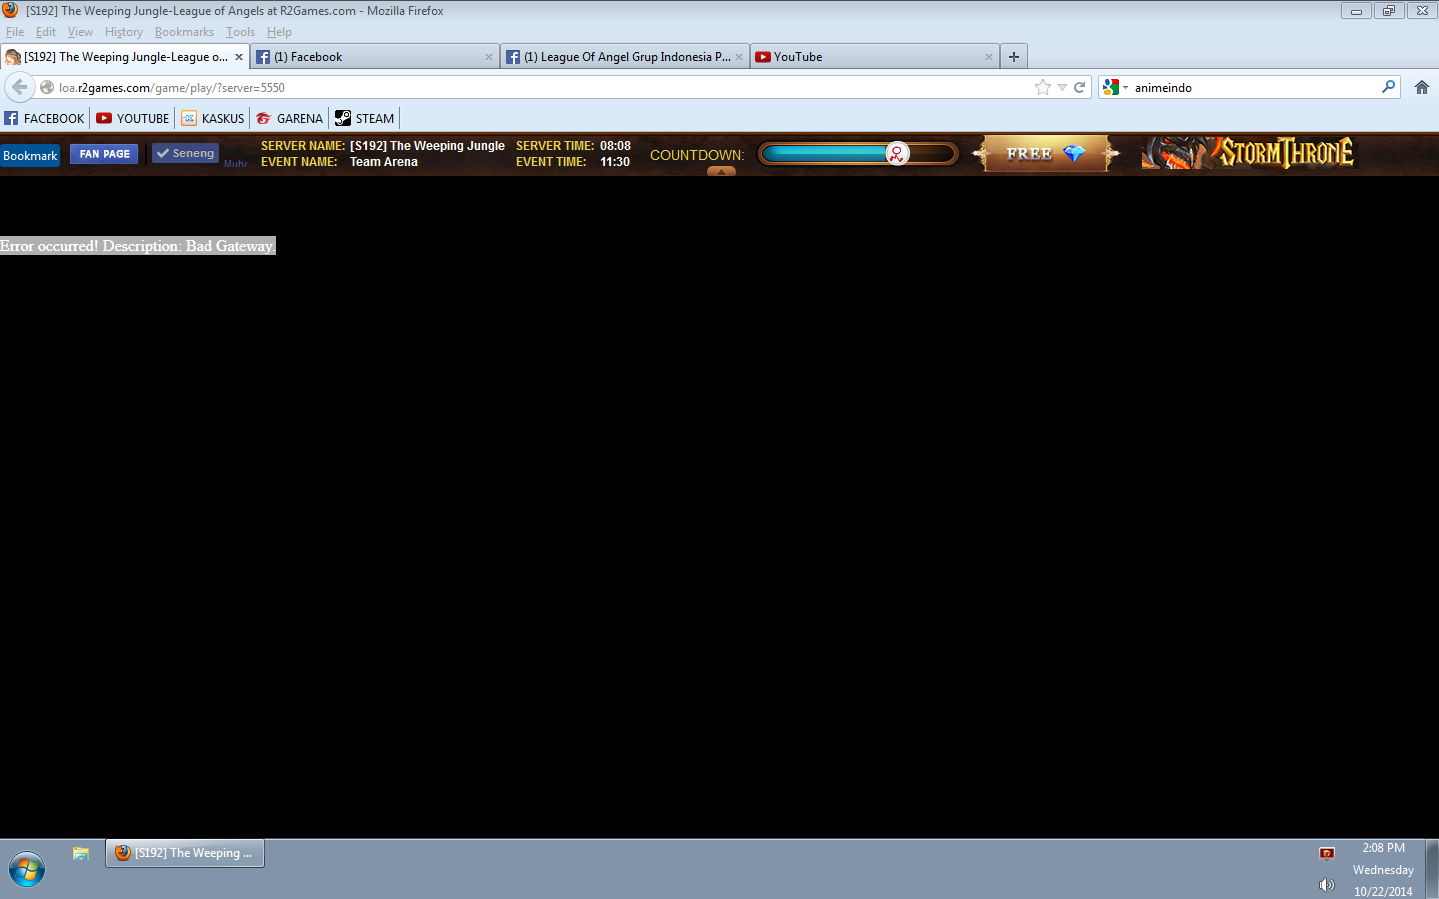This screenshot has width=1439, height=899.
Task: Go to the Firefox home page icon
Action: (x=1422, y=87)
